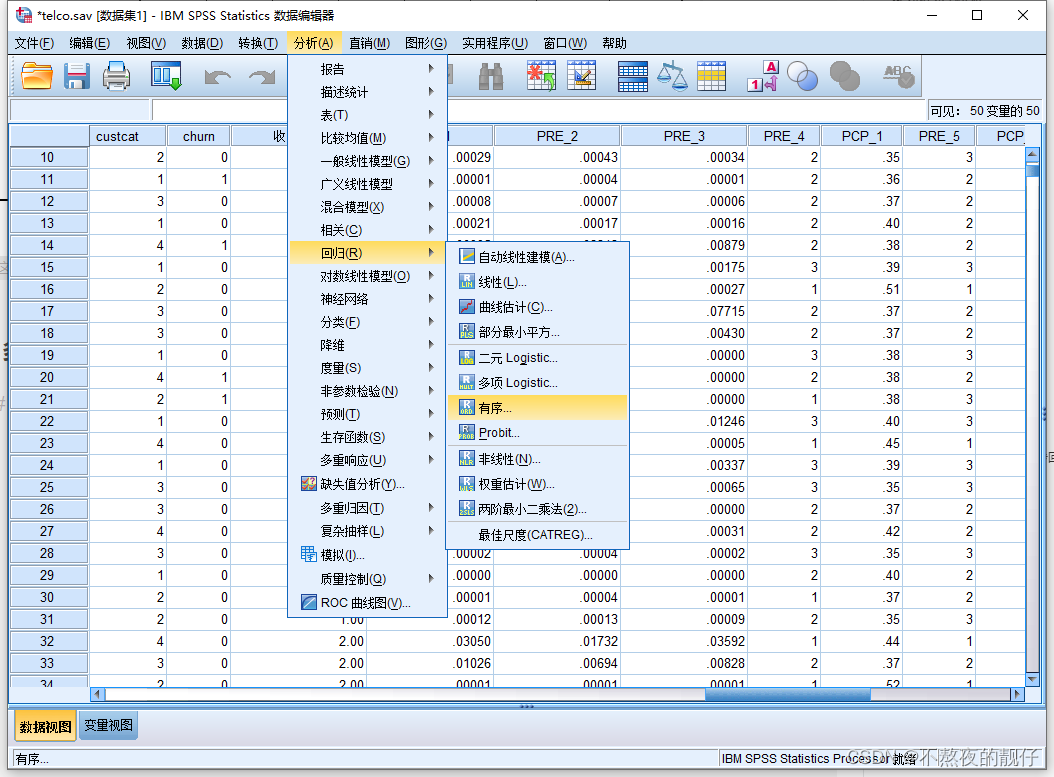This screenshot has height=777, width=1054.
Task: Open Binary Logistic (二元 Logistic)
Action: point(537,358)
